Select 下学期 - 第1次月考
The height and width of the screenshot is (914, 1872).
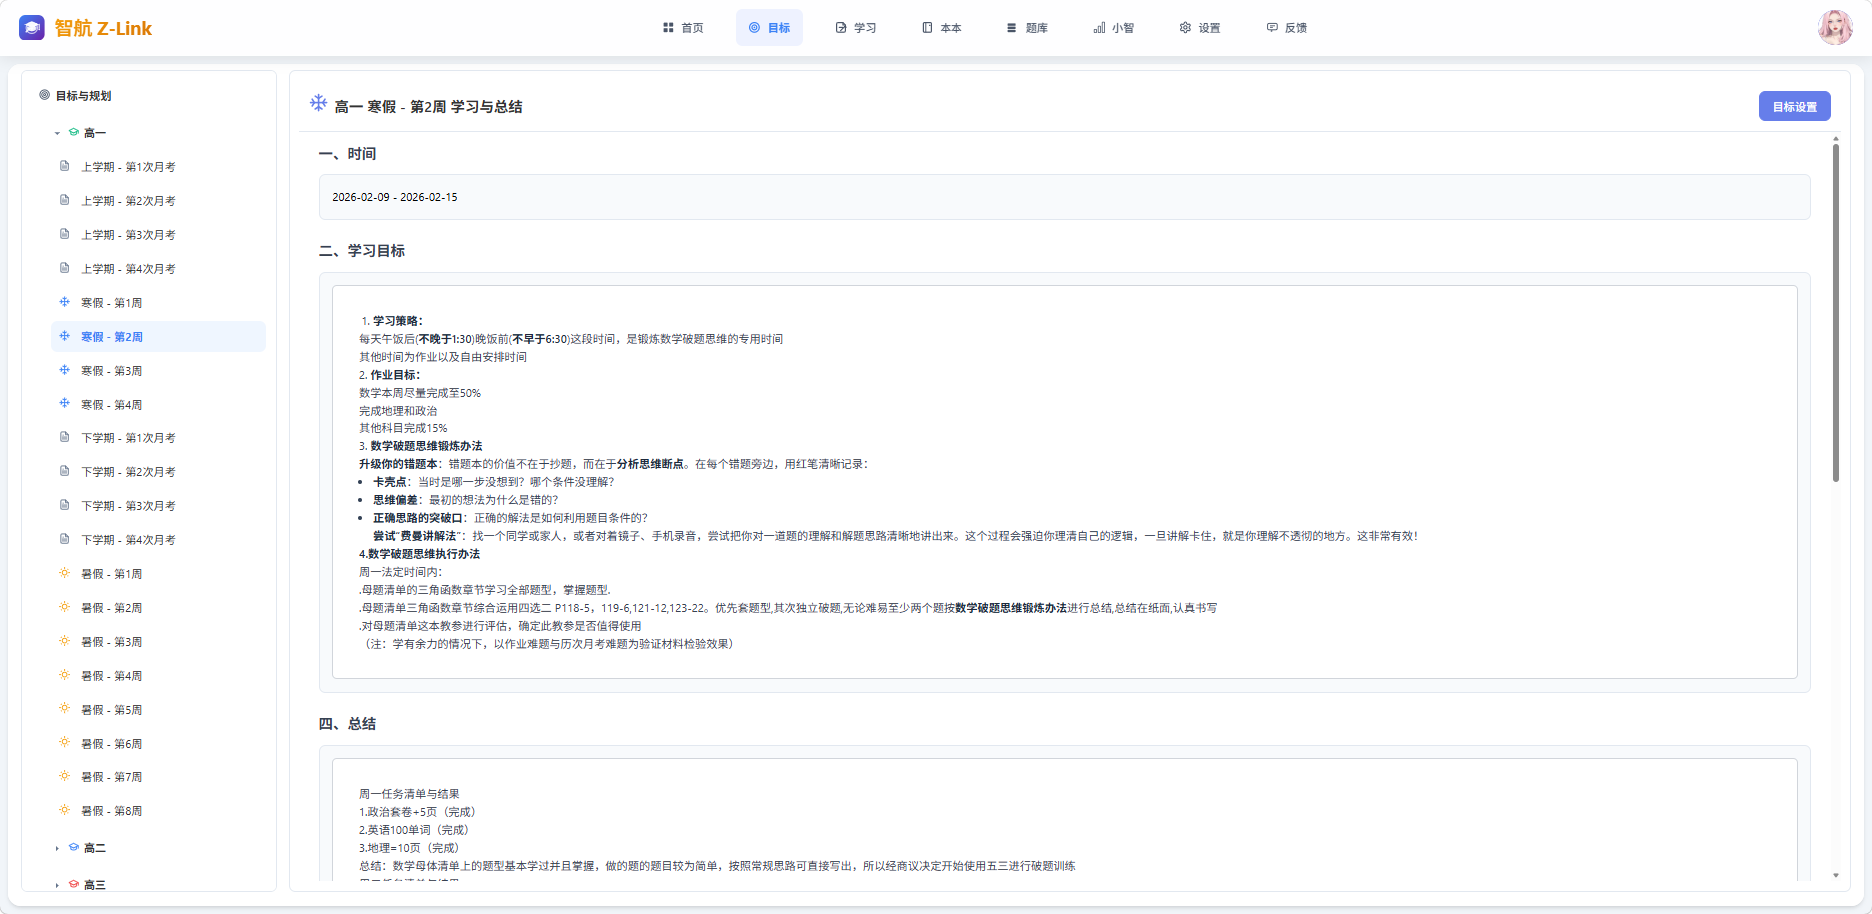(158, 438)
